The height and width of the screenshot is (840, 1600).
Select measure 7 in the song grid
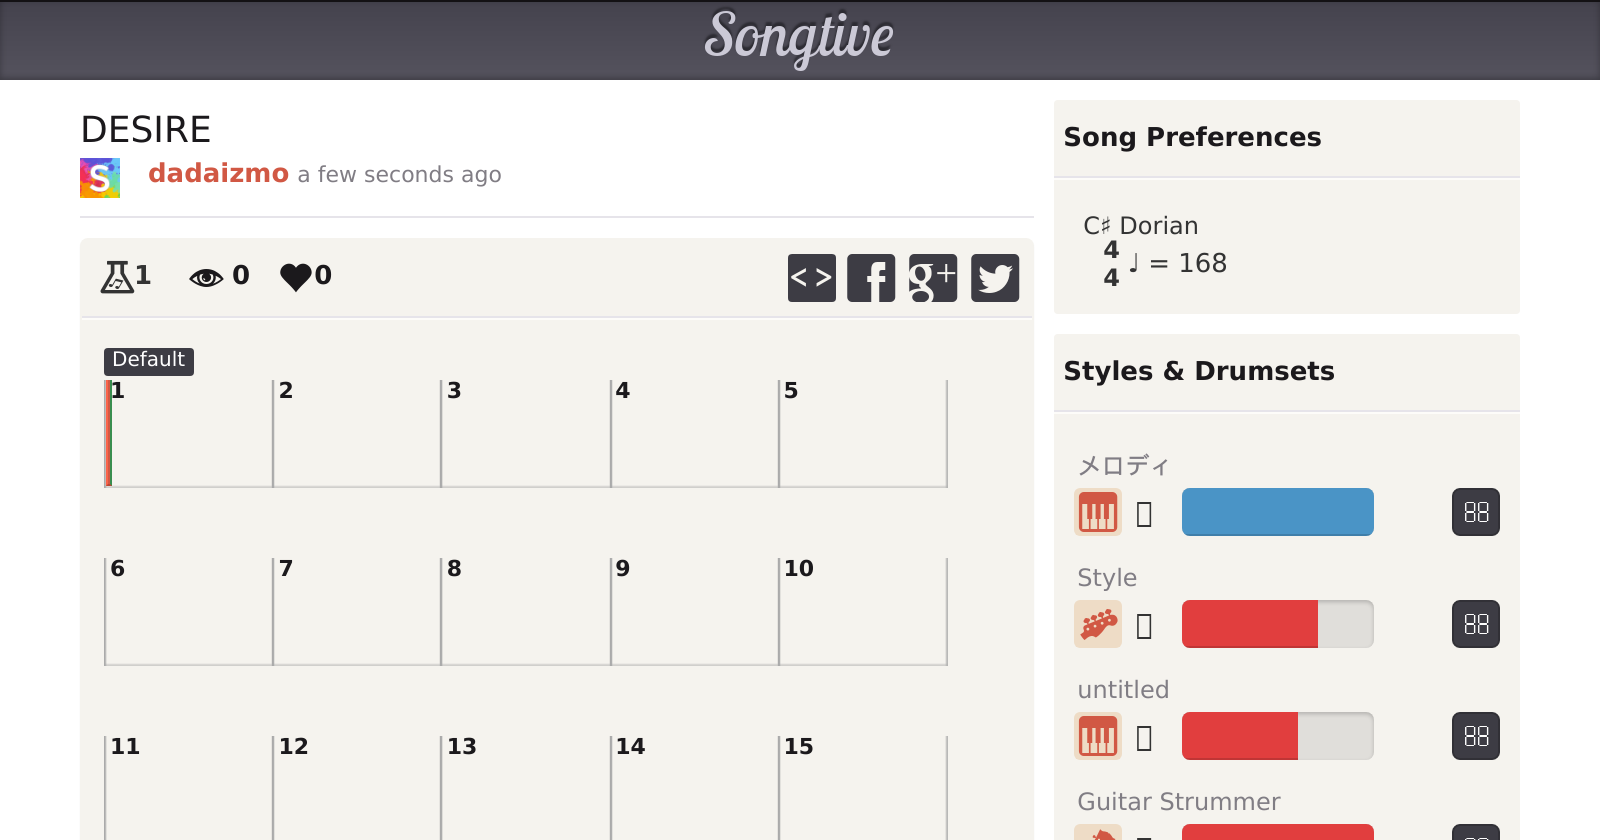point(356,612)
